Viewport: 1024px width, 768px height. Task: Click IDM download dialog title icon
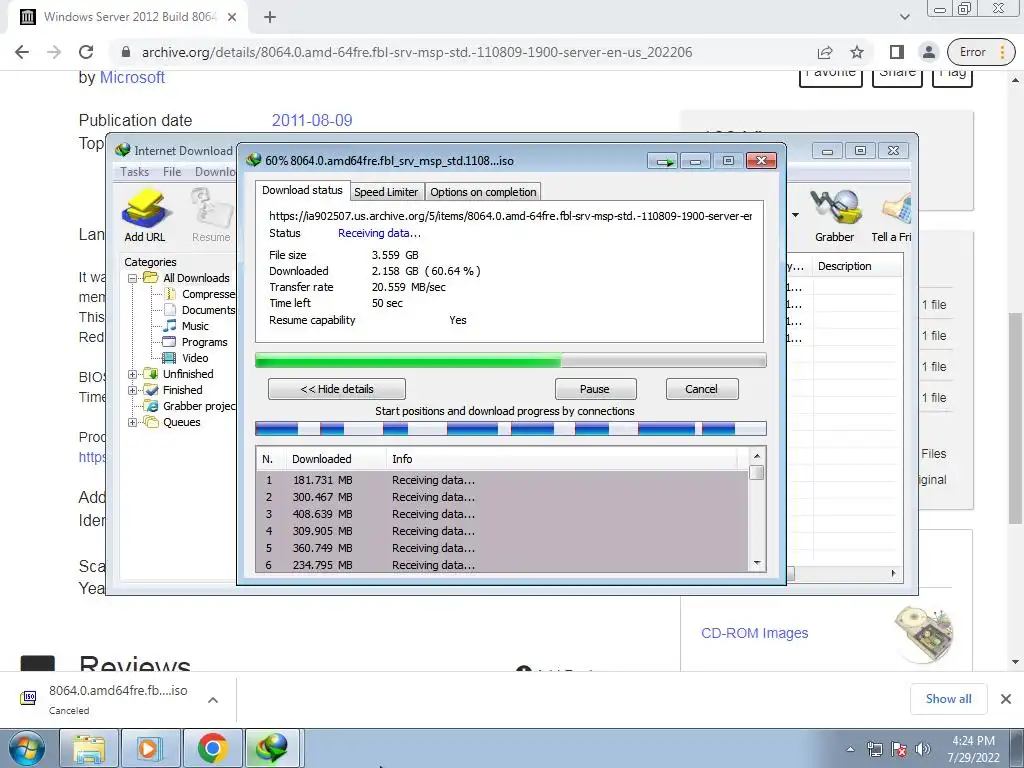tap(253, 160)
